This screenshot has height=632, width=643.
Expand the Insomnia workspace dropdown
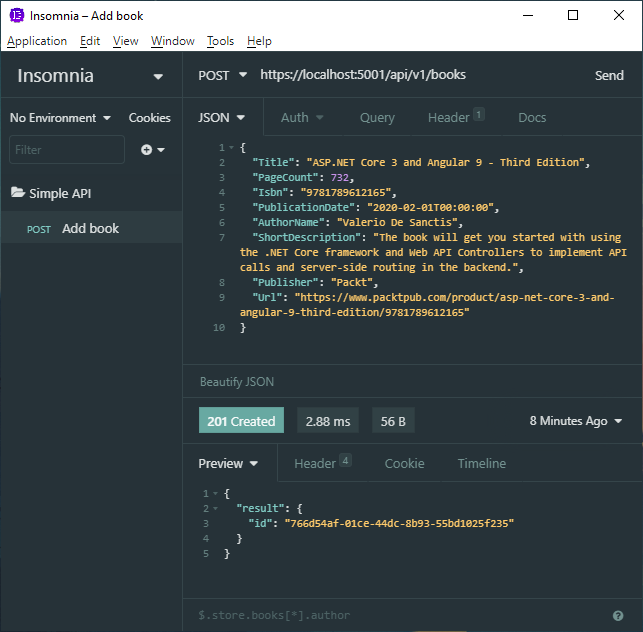point(158,76)
